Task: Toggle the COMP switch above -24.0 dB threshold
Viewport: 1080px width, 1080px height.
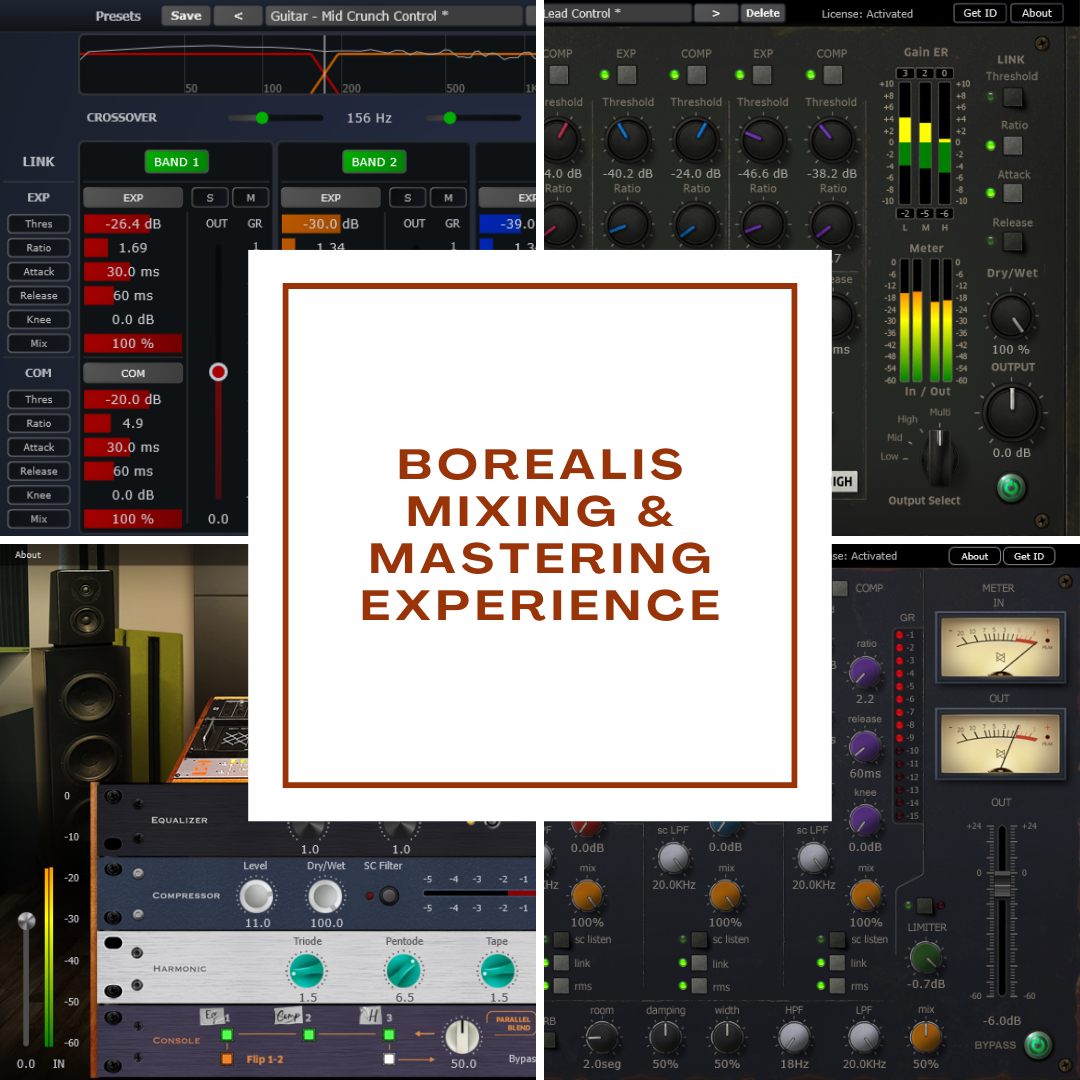Action: click(697, 74)
